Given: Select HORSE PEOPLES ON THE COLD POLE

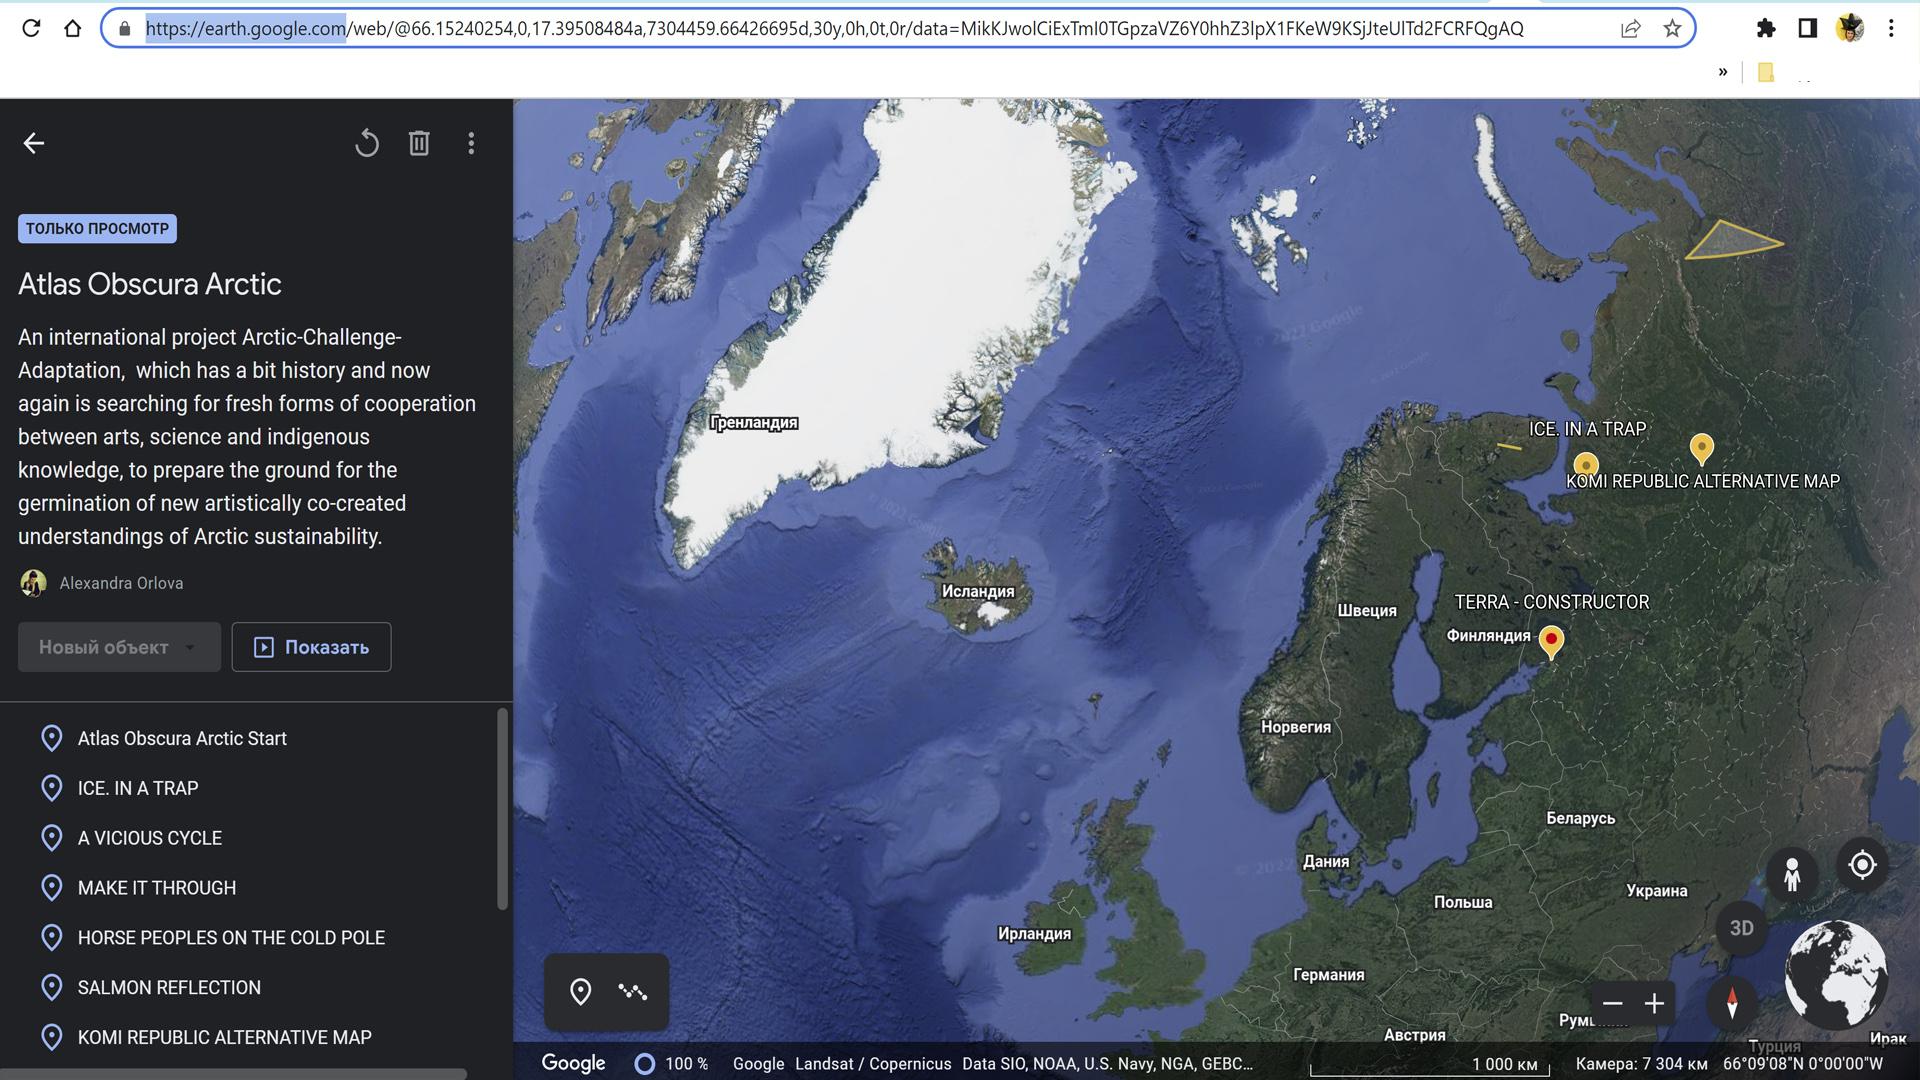Looking at the screenshot, I should (x=231, y=938).
